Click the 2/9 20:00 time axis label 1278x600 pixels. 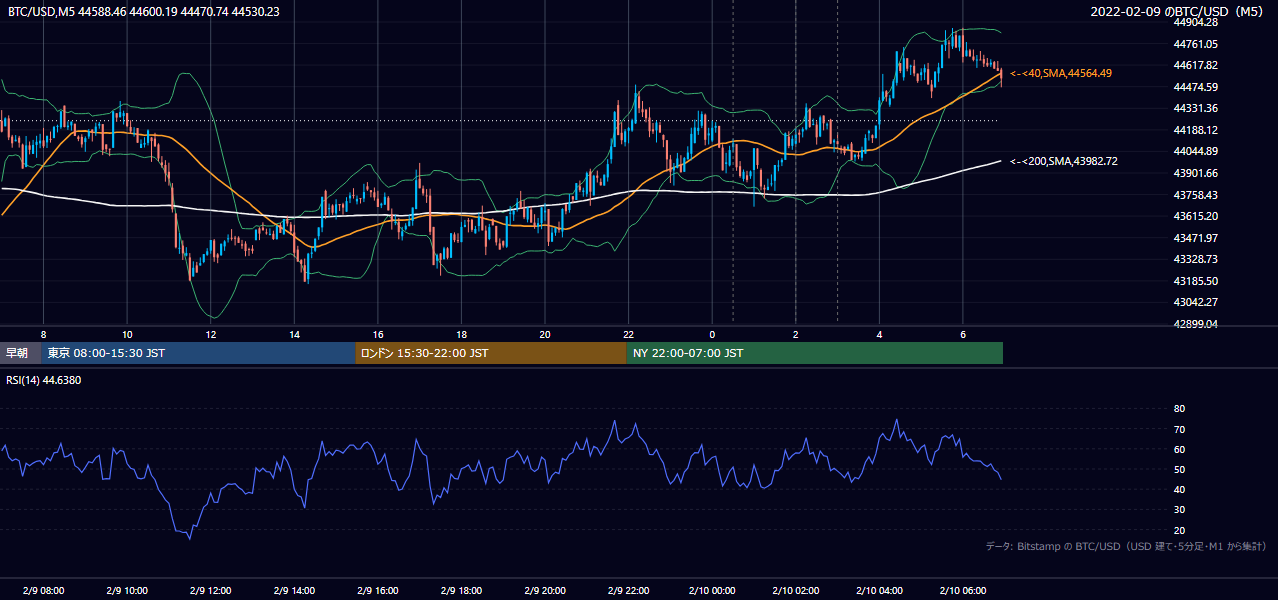pyautogui.click(x=544, y=591)
